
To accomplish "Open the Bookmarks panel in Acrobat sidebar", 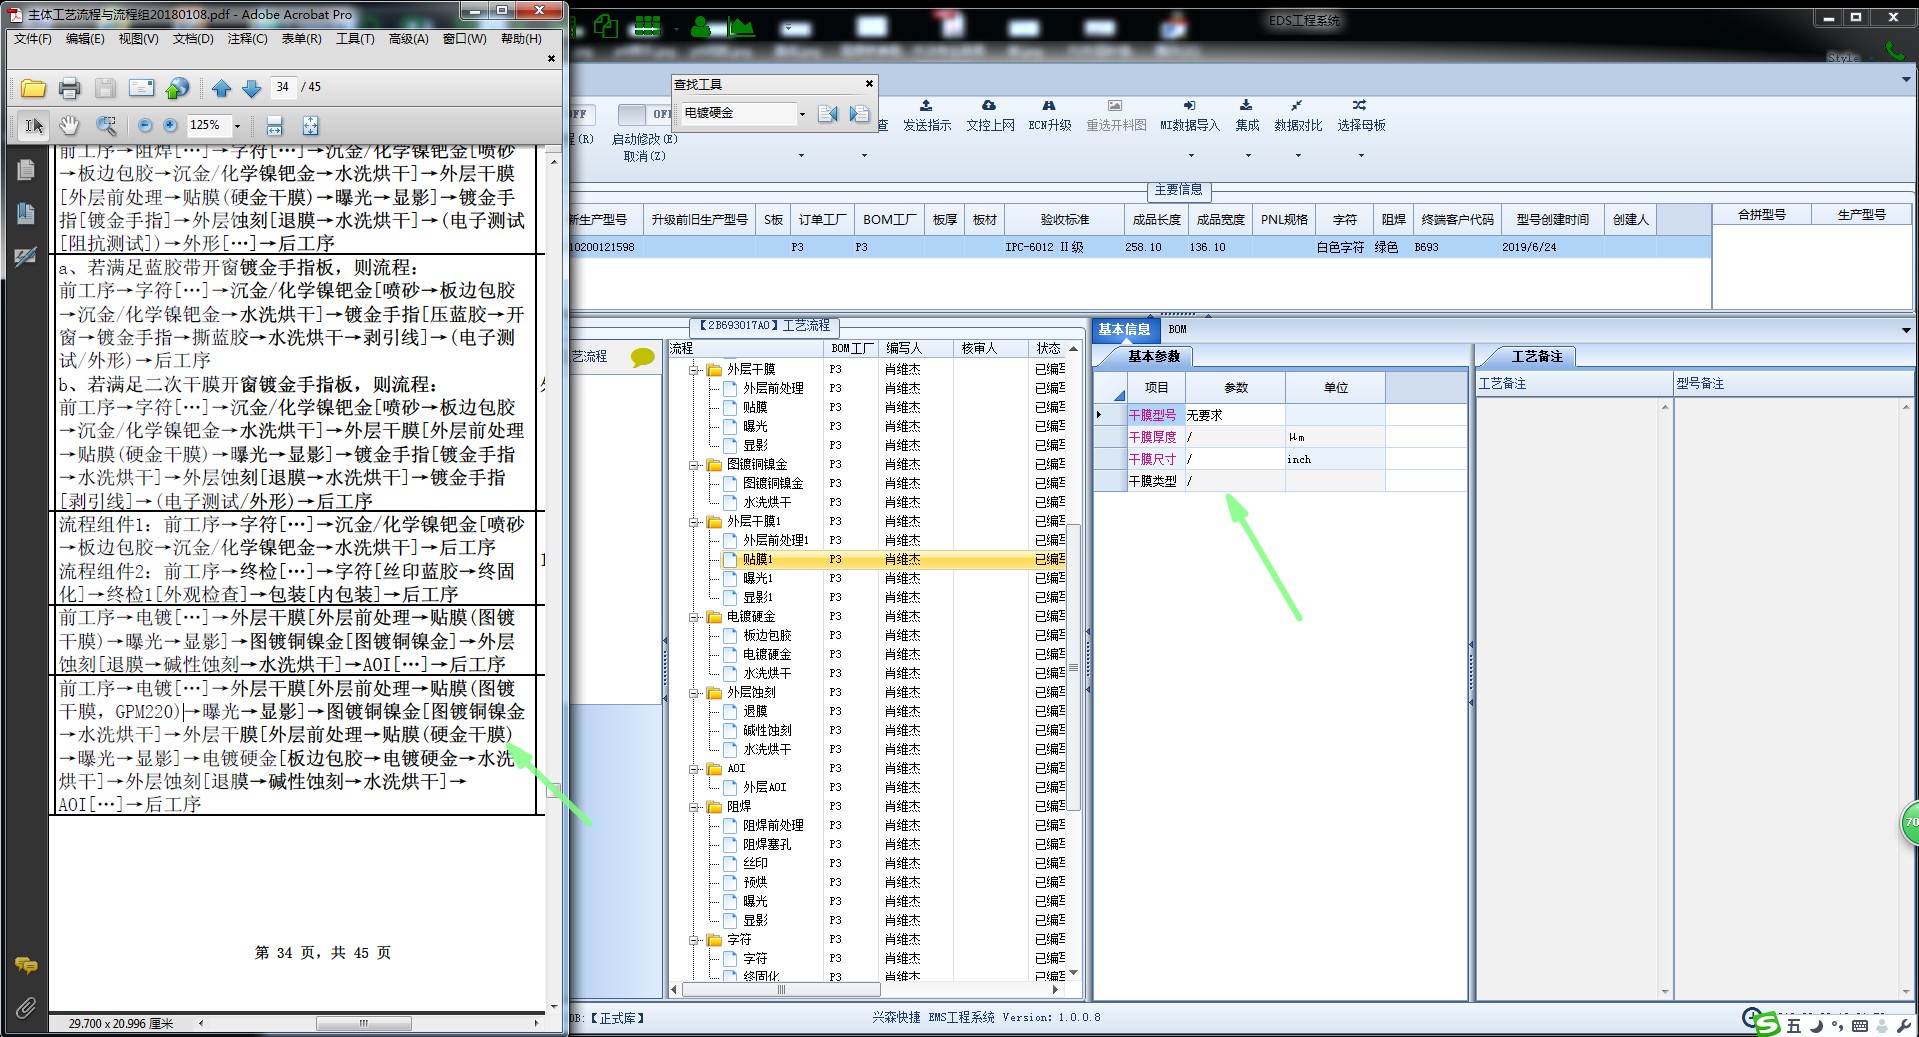I will click(26, 213).
